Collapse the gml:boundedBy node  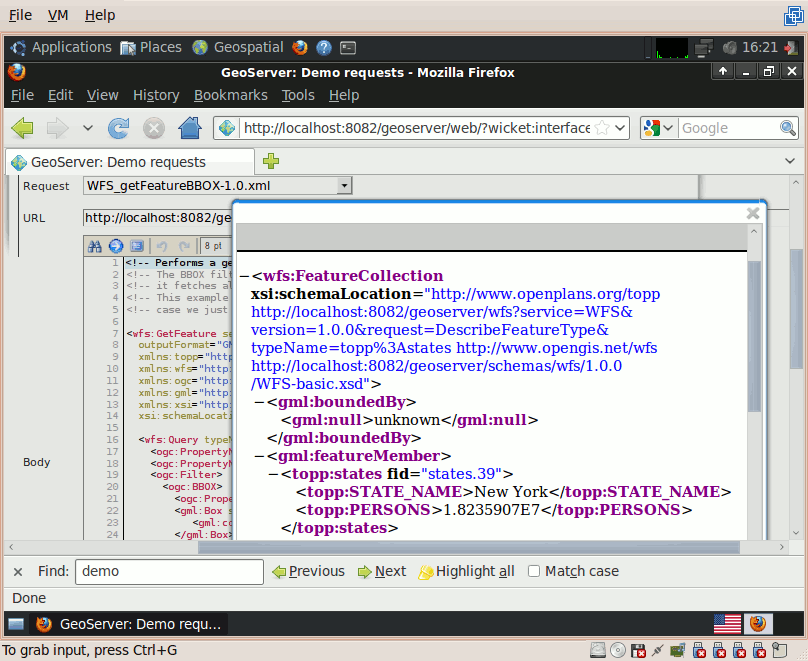259,402
